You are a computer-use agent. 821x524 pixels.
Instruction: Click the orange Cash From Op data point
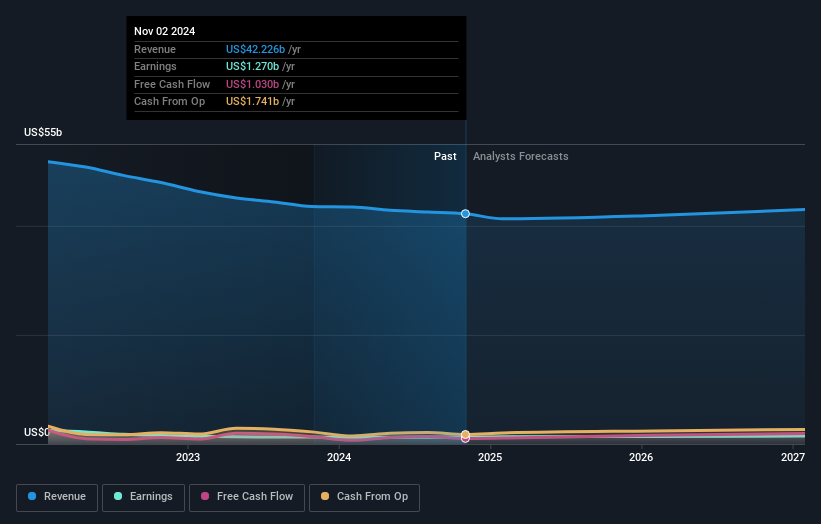tap(465, 434)
